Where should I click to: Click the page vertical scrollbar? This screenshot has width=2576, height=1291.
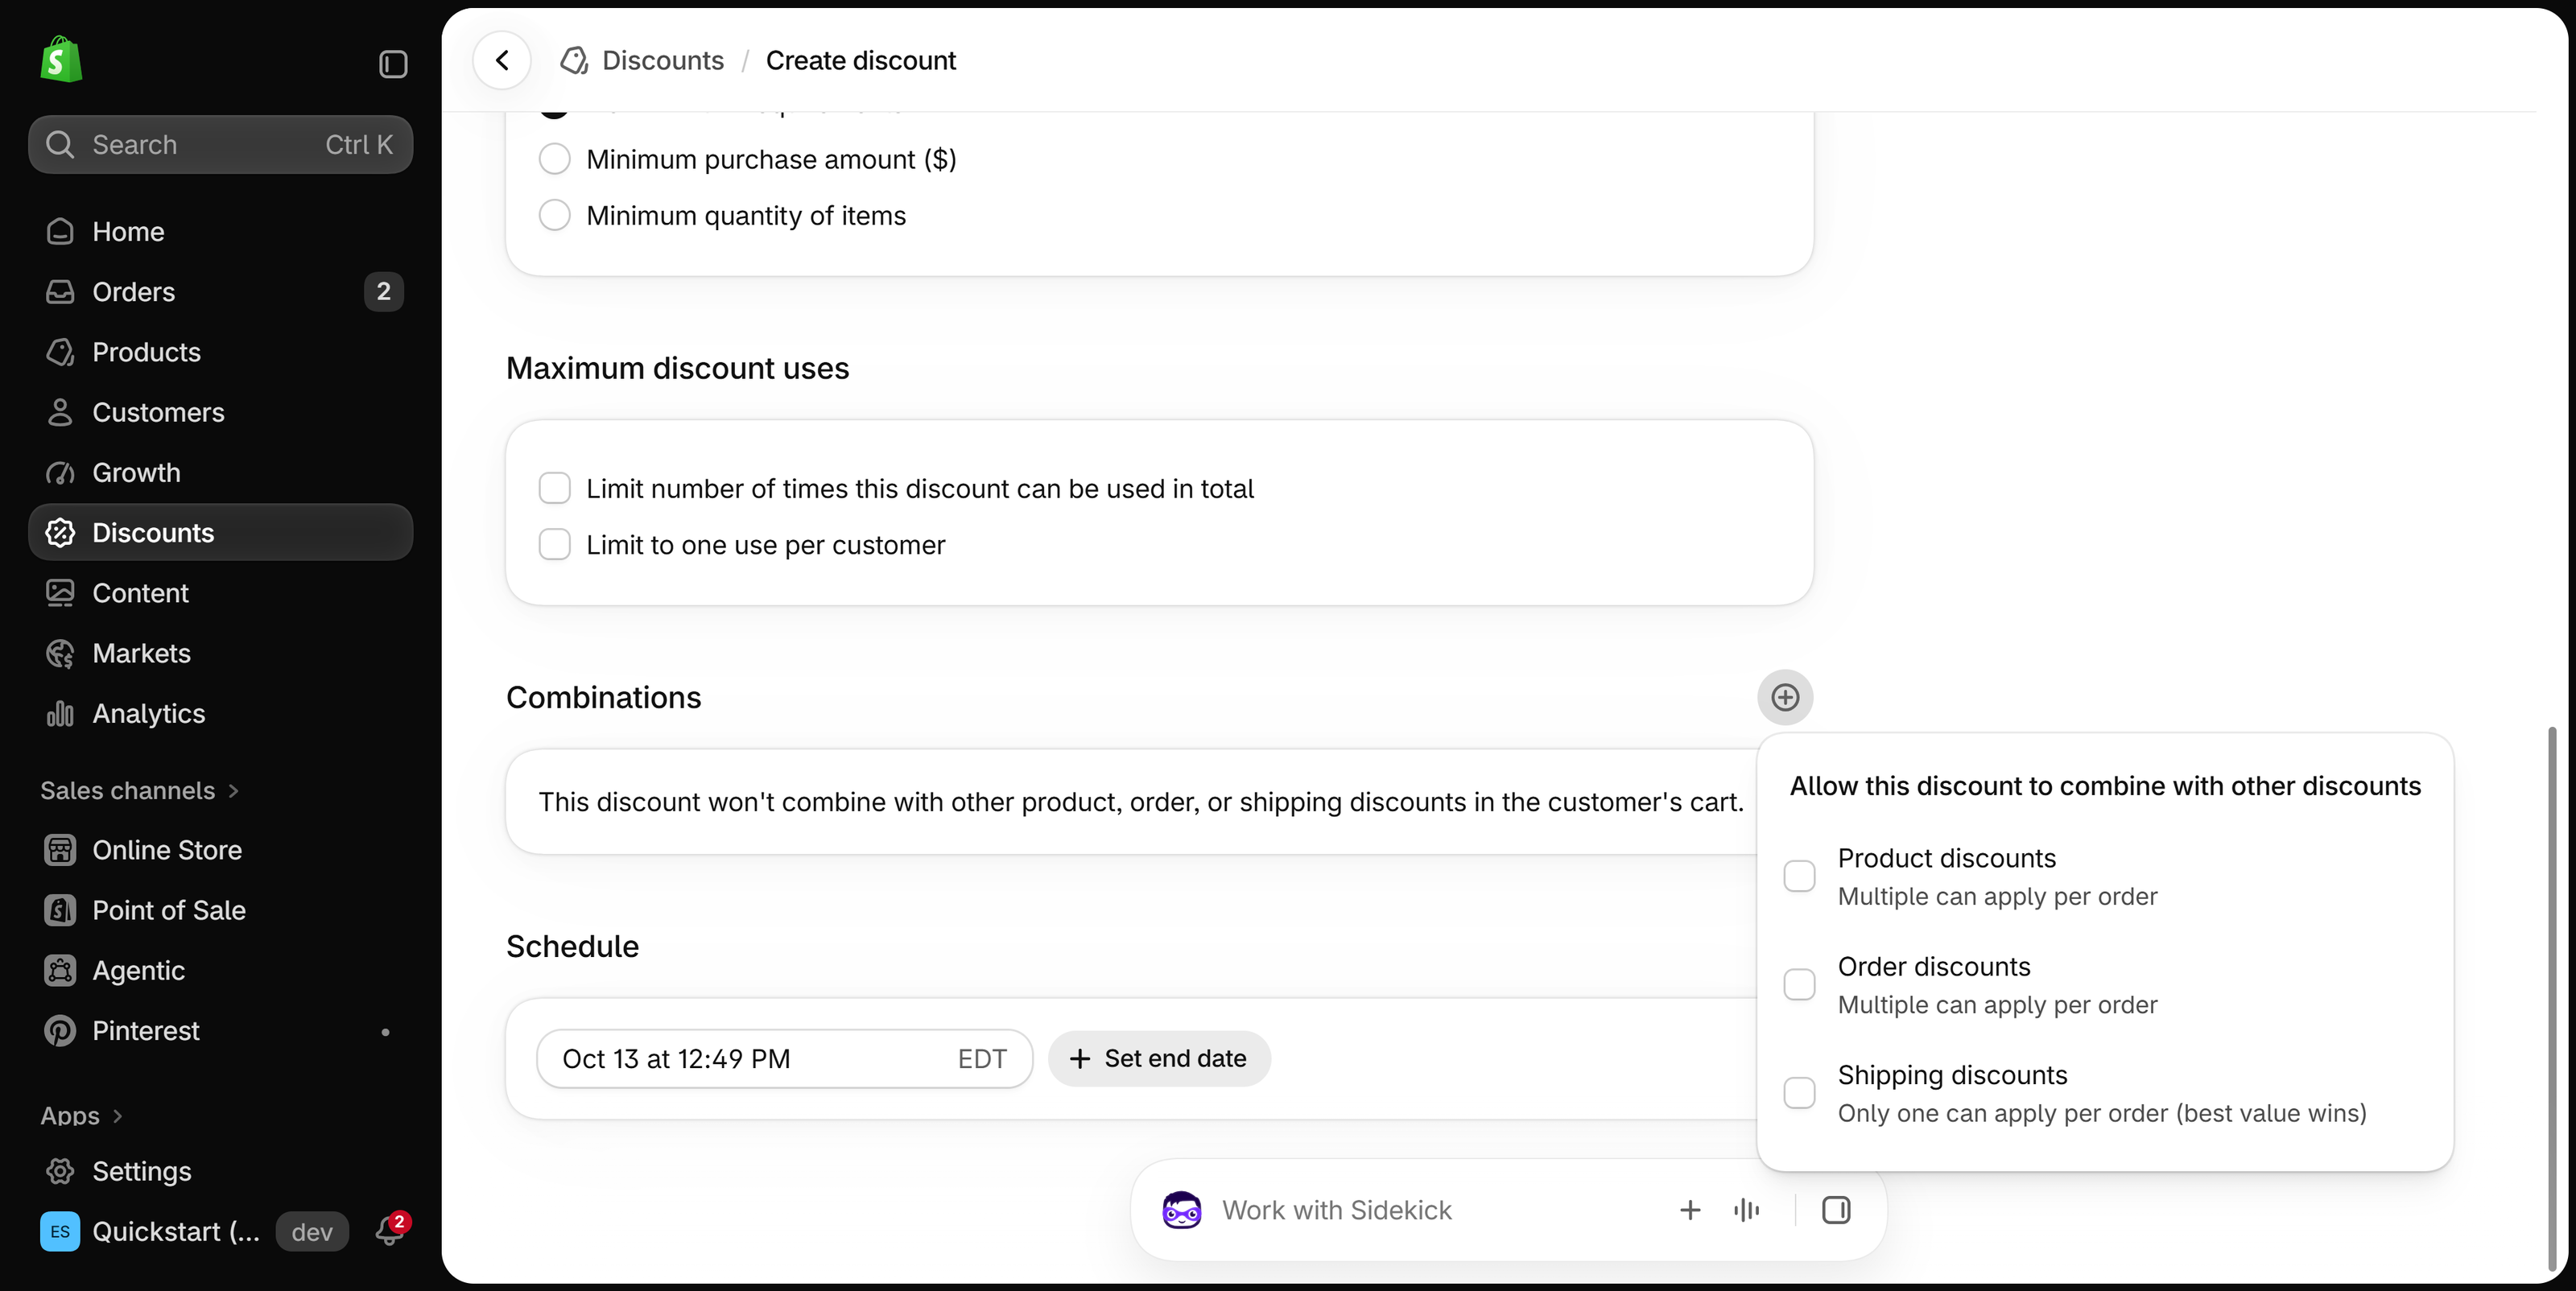(x=2552, y=1000)
